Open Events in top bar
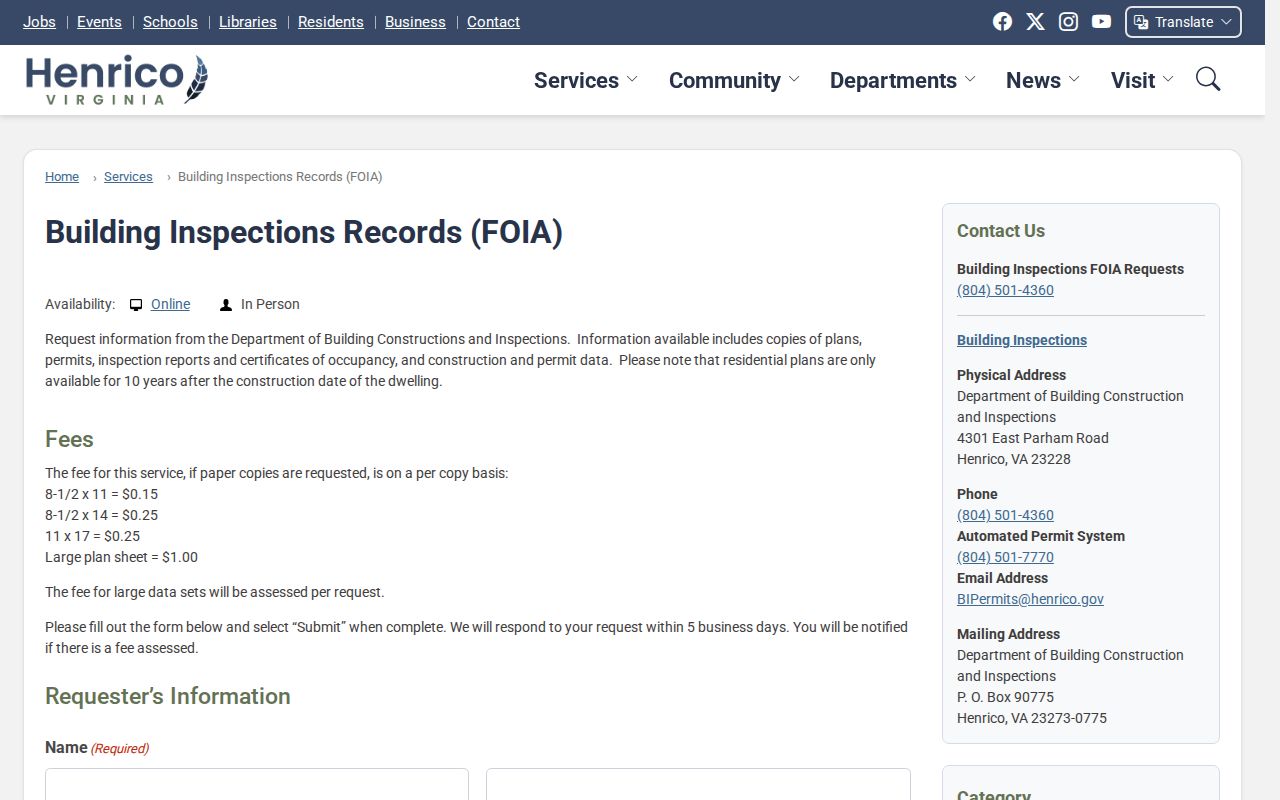 click(99, 22)
